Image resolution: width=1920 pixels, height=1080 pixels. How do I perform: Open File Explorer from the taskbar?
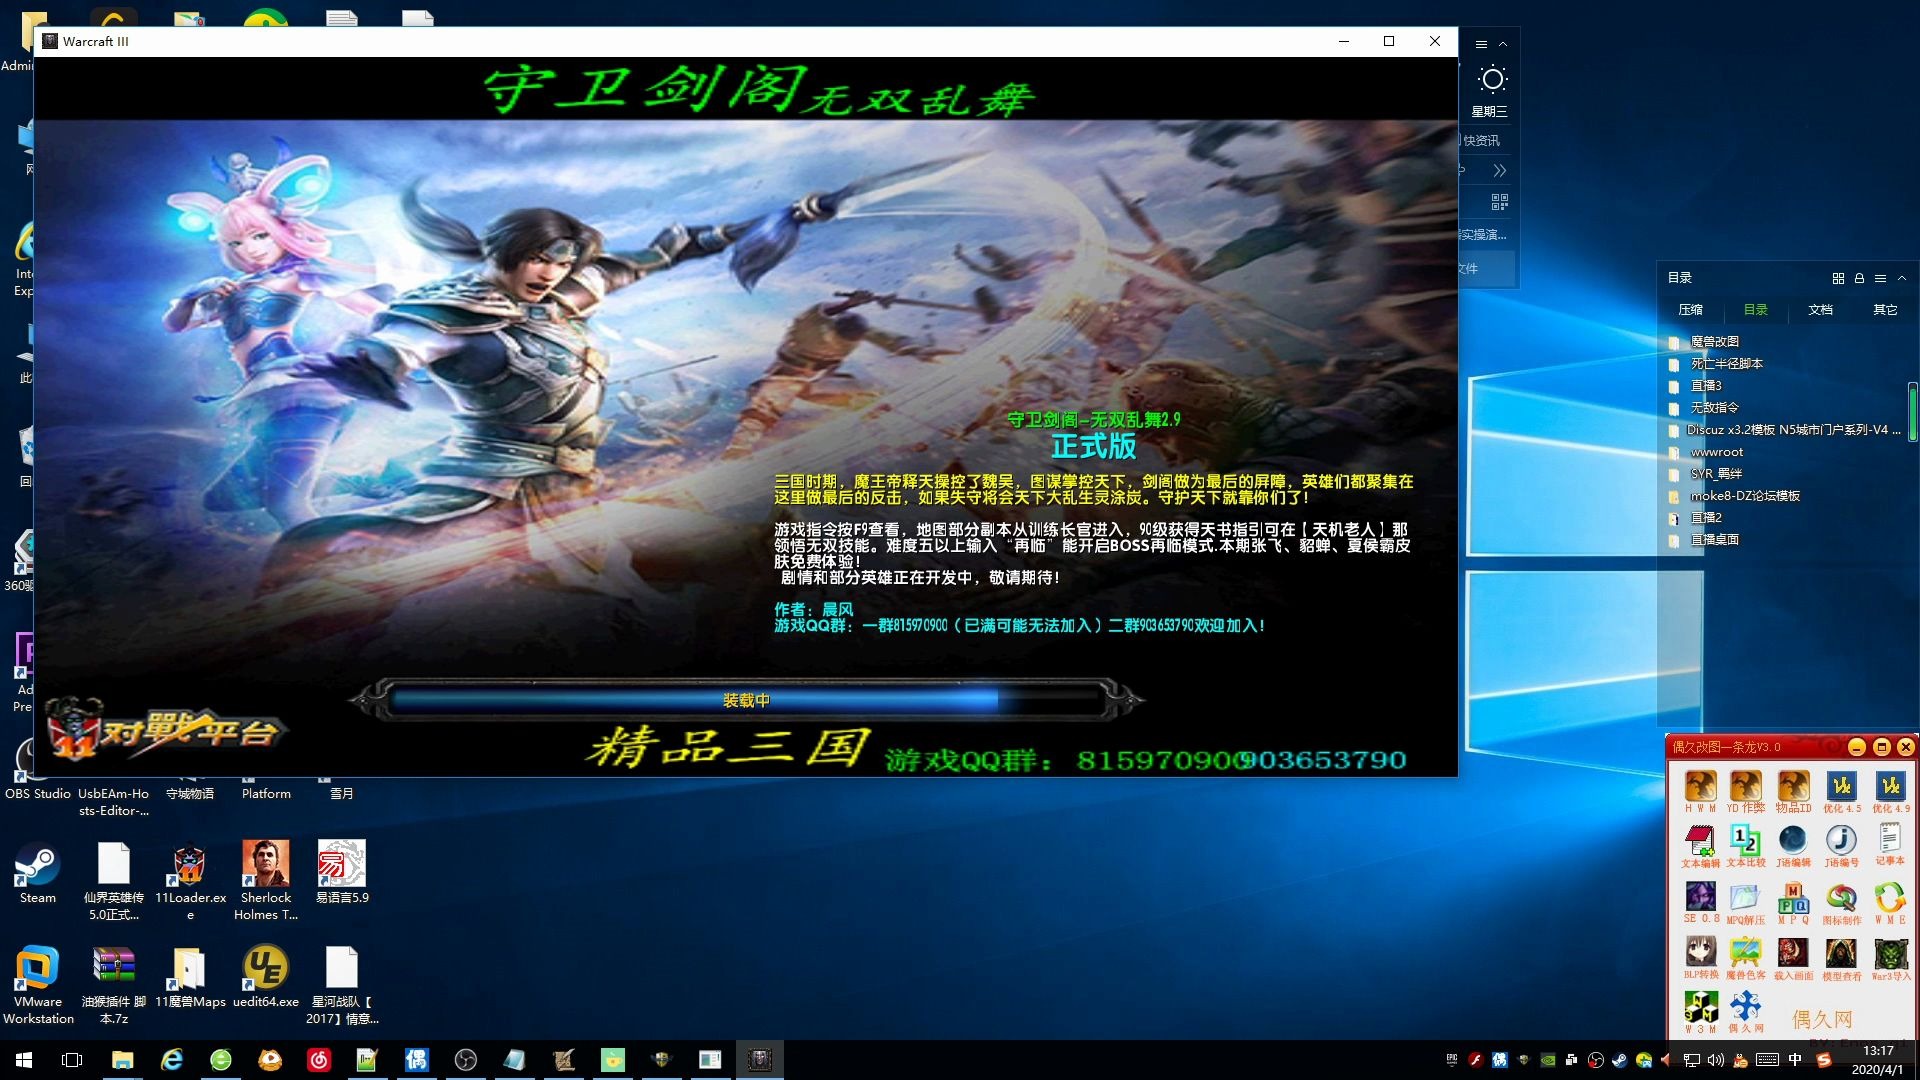click(122, 1060)
